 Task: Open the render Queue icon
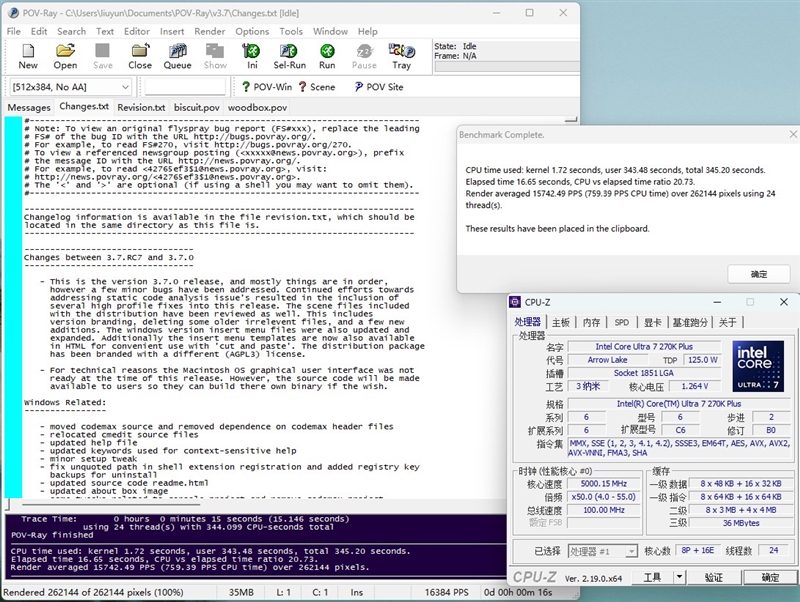click(x=177, y=56)
